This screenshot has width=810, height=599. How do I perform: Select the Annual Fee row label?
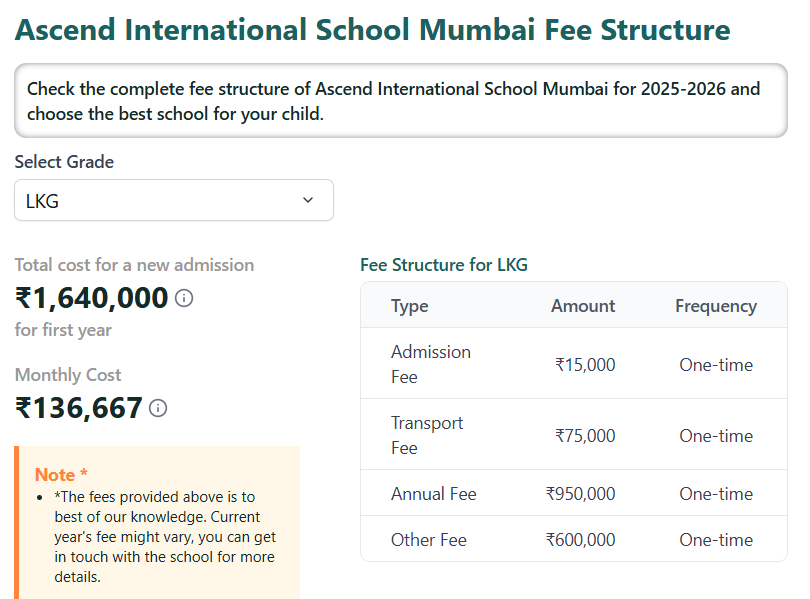[x=433, y=494]
